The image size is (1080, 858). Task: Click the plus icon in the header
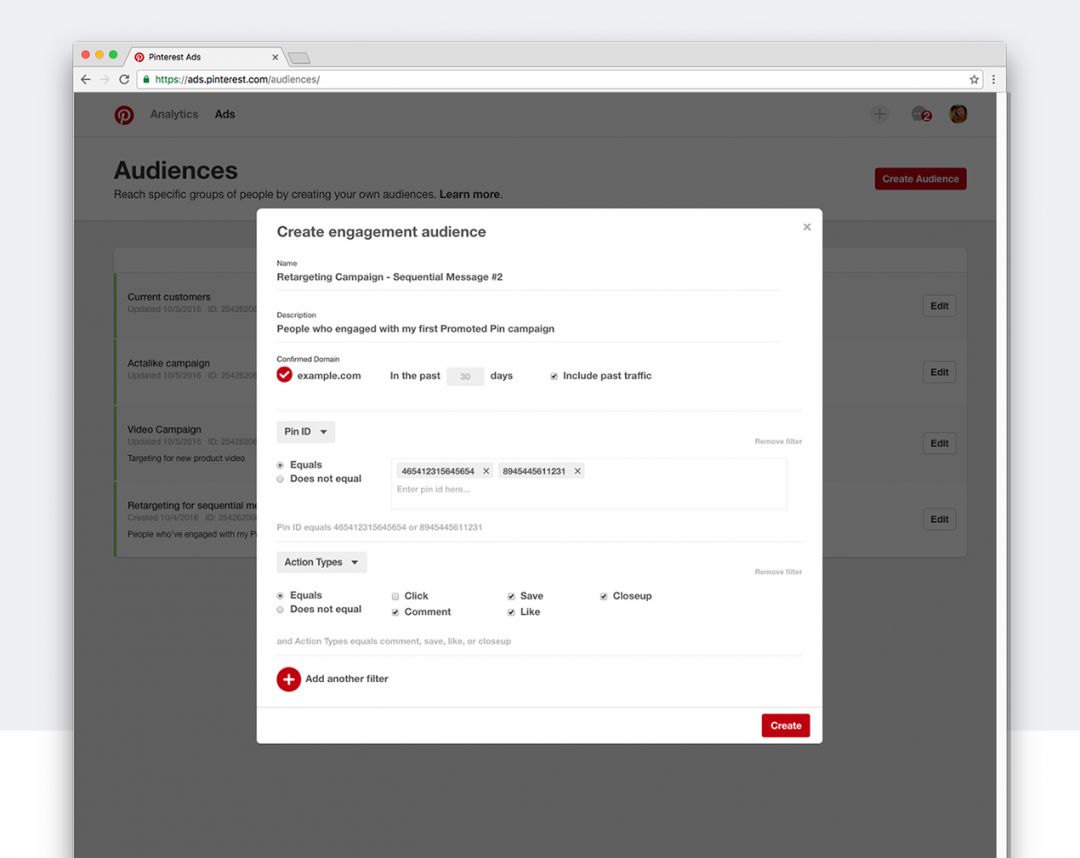[x=879, y=114]
